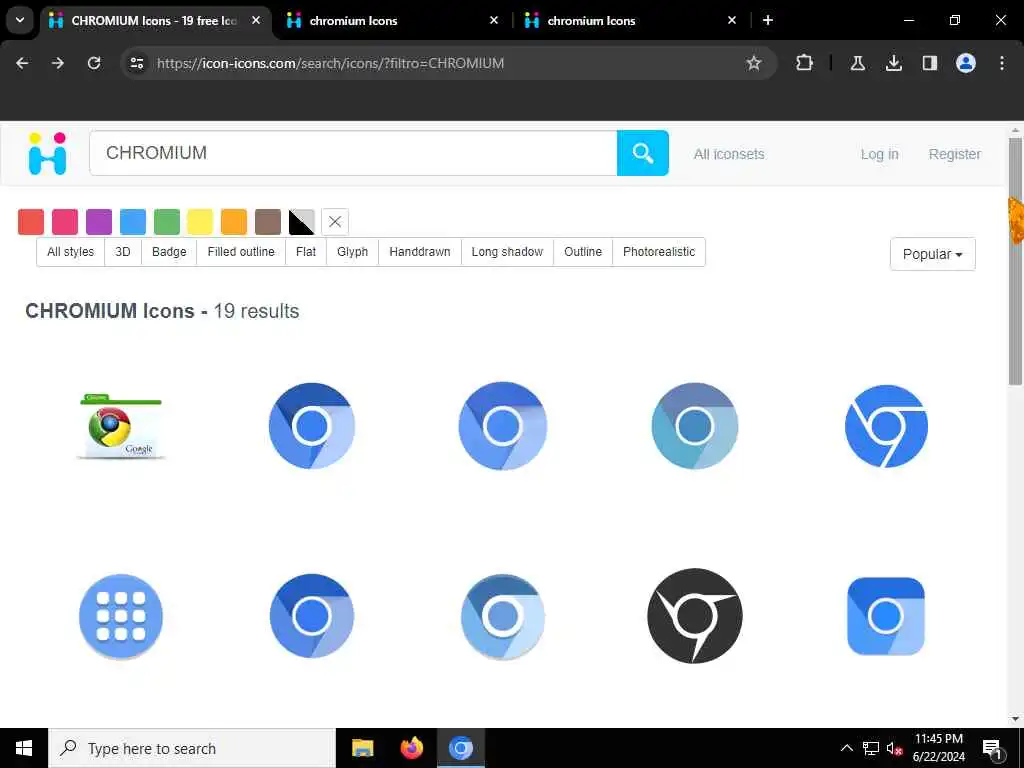The width and height of the screenshot is (1024, 768).
Task: Click the blue magnifier search button
Action: click(x=643, y=153)
